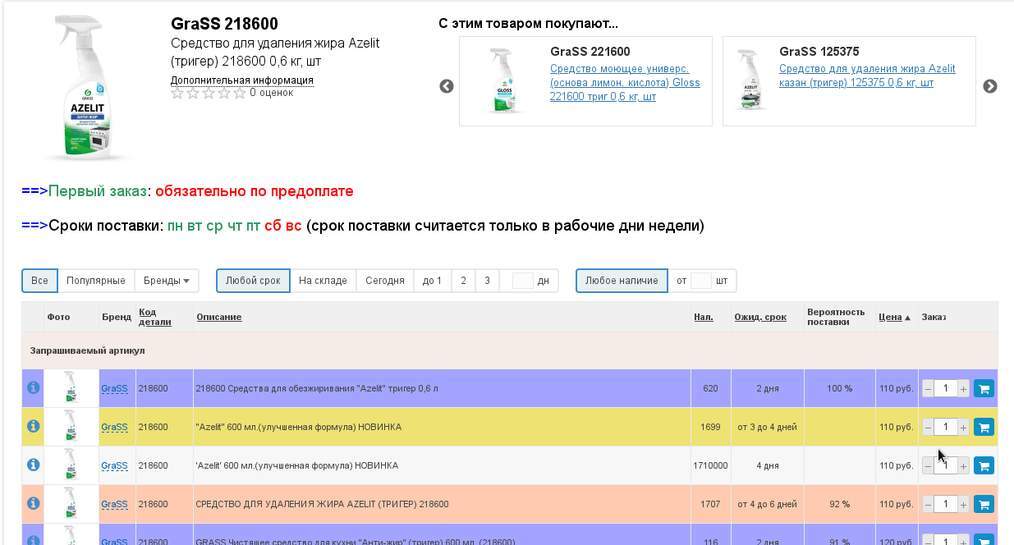Add the 1707-stock item to cart
The height and width of the screenshot is (545, 1014).
[x=984, y=504]
